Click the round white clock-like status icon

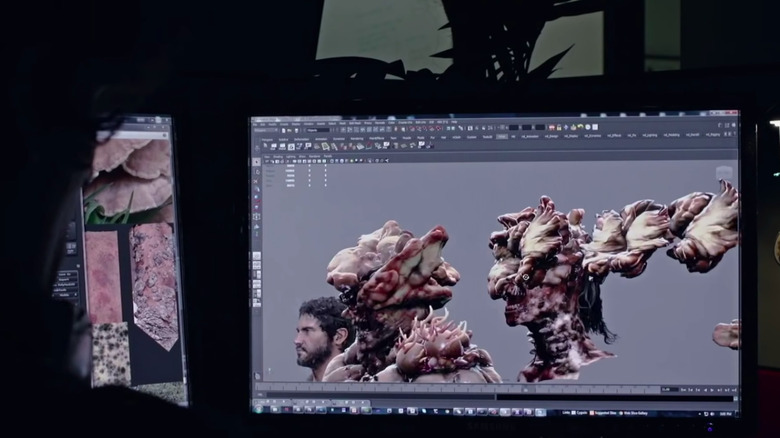[x=588, y=127]
